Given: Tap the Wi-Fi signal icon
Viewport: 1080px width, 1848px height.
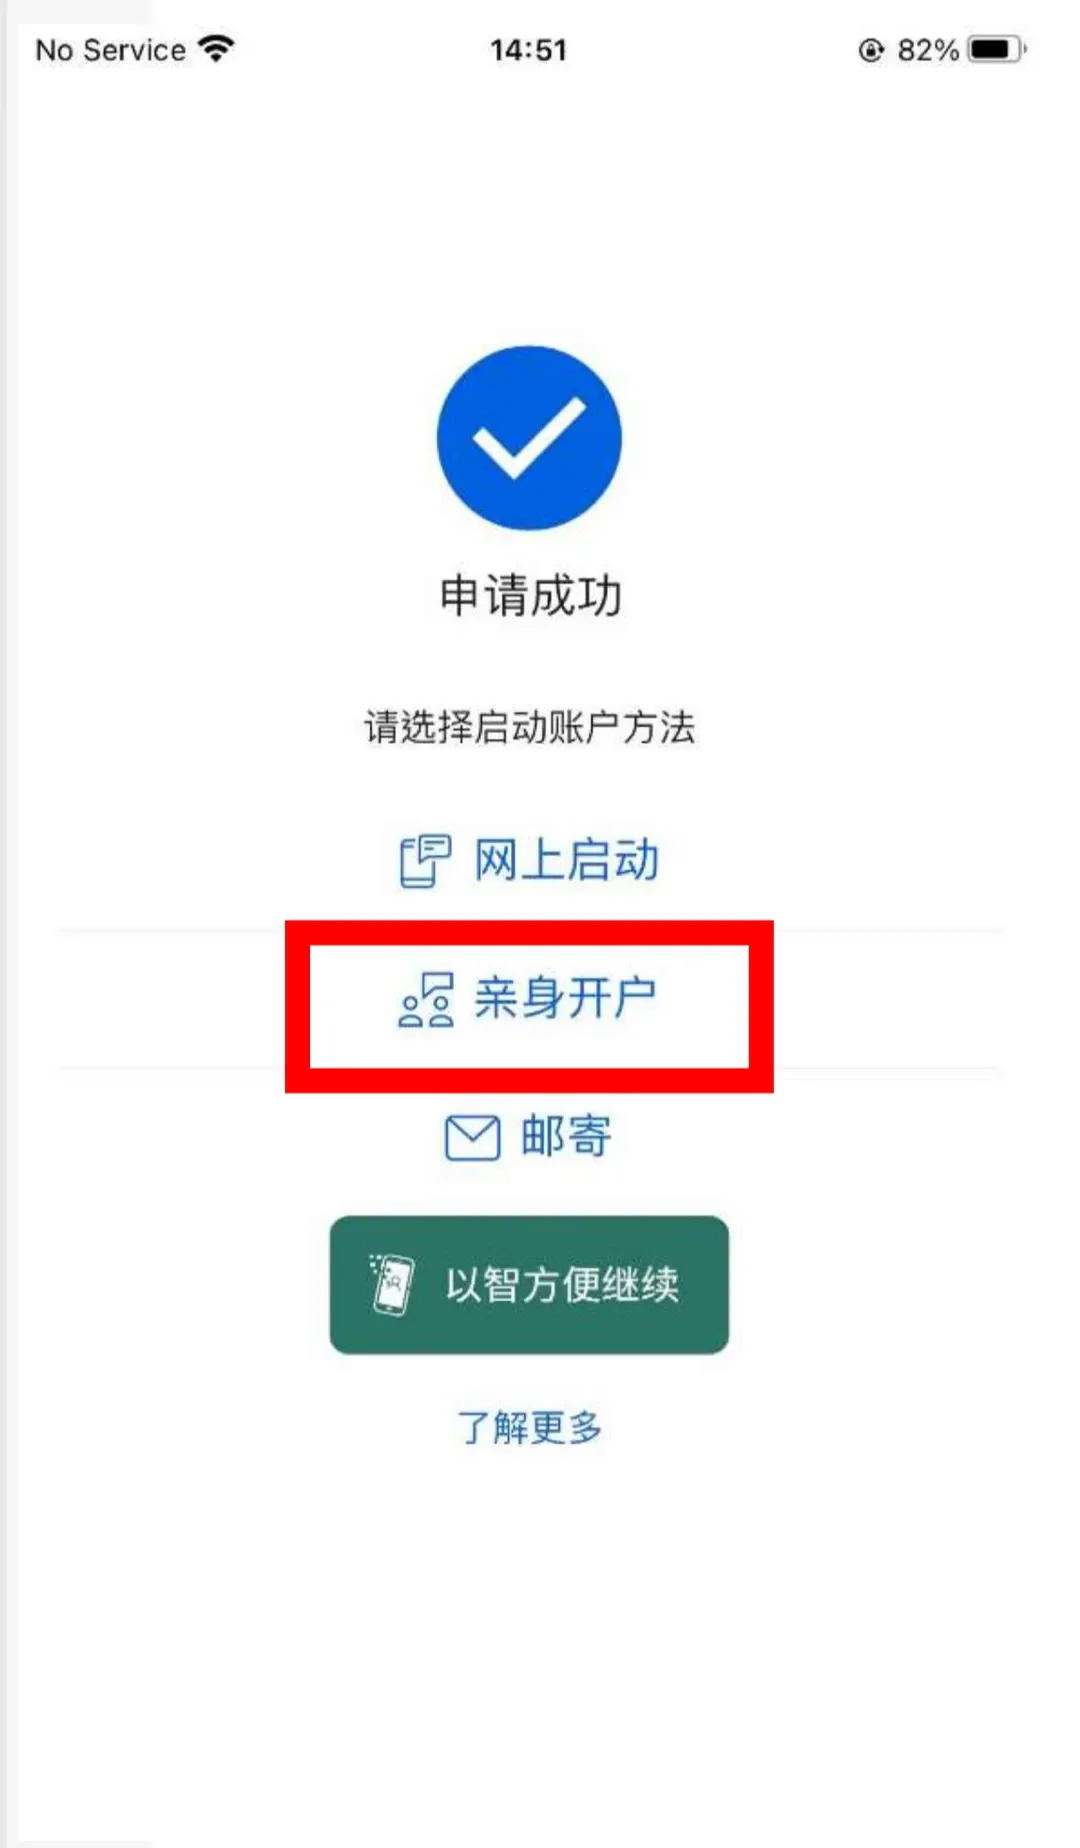Looking at the screenshot, I should click(x=216, y=48).
